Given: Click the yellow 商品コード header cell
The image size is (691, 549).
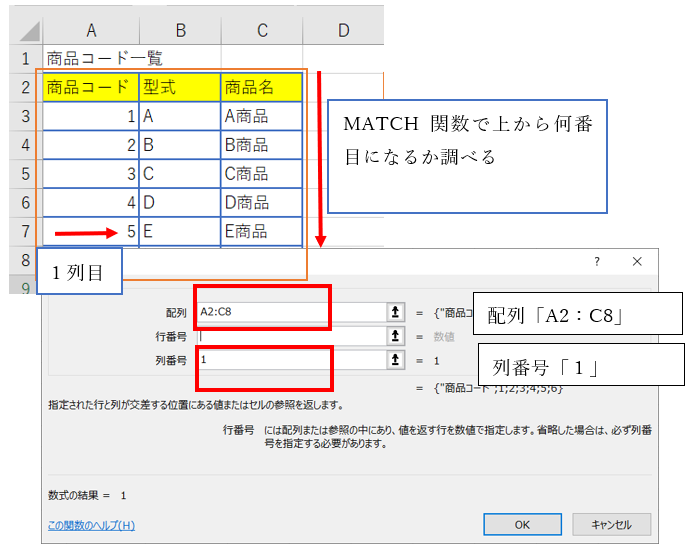Looking at the screenshot, I should click(91, 87).
